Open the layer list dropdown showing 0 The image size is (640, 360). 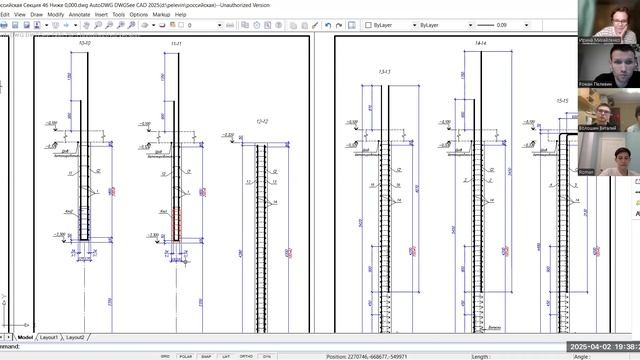click(220, 25)
